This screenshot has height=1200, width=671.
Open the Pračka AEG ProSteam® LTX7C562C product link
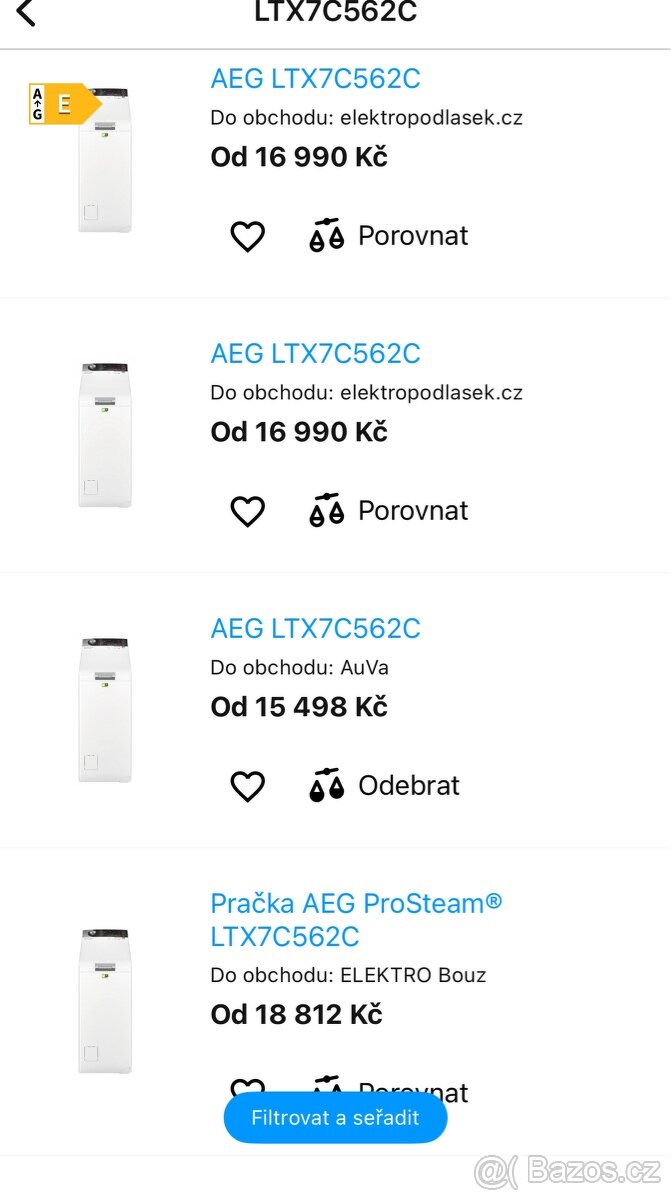[355, 919]
